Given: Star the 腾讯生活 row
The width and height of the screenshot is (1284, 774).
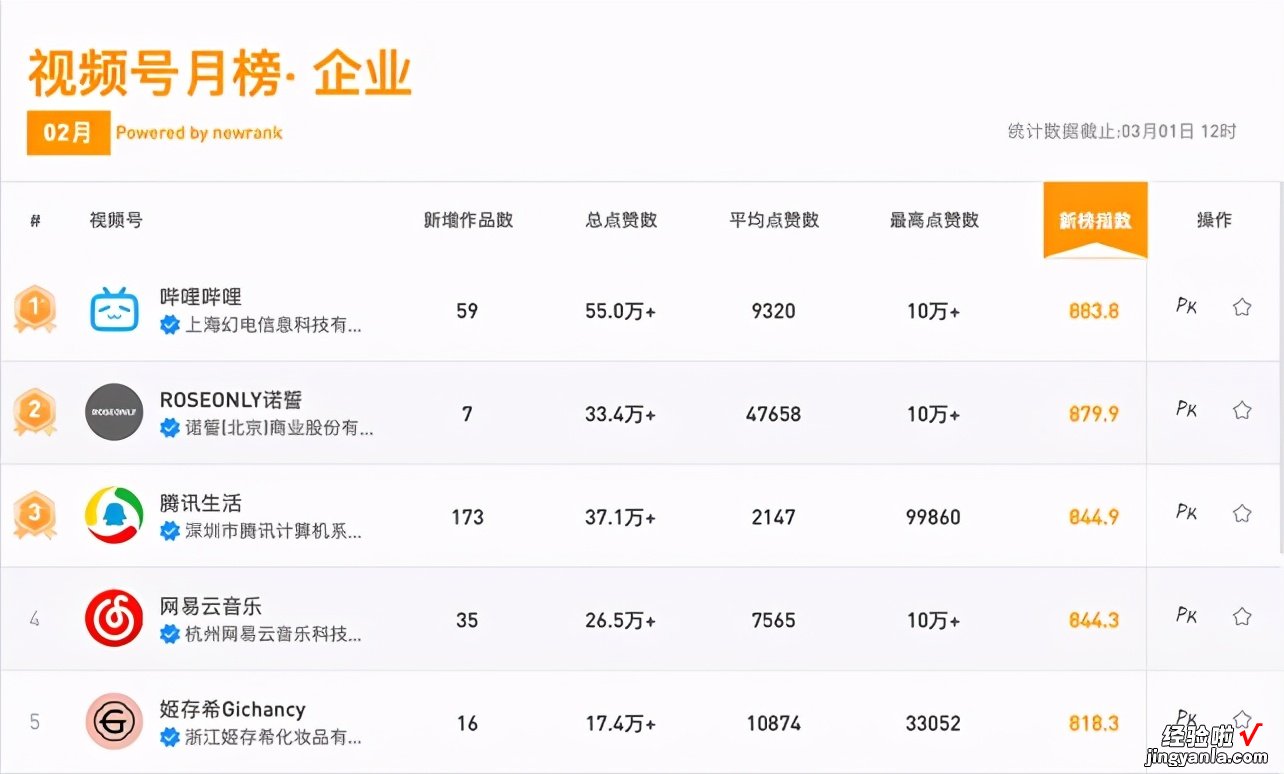Looking at the screenshot, I should pos(1242,513).
